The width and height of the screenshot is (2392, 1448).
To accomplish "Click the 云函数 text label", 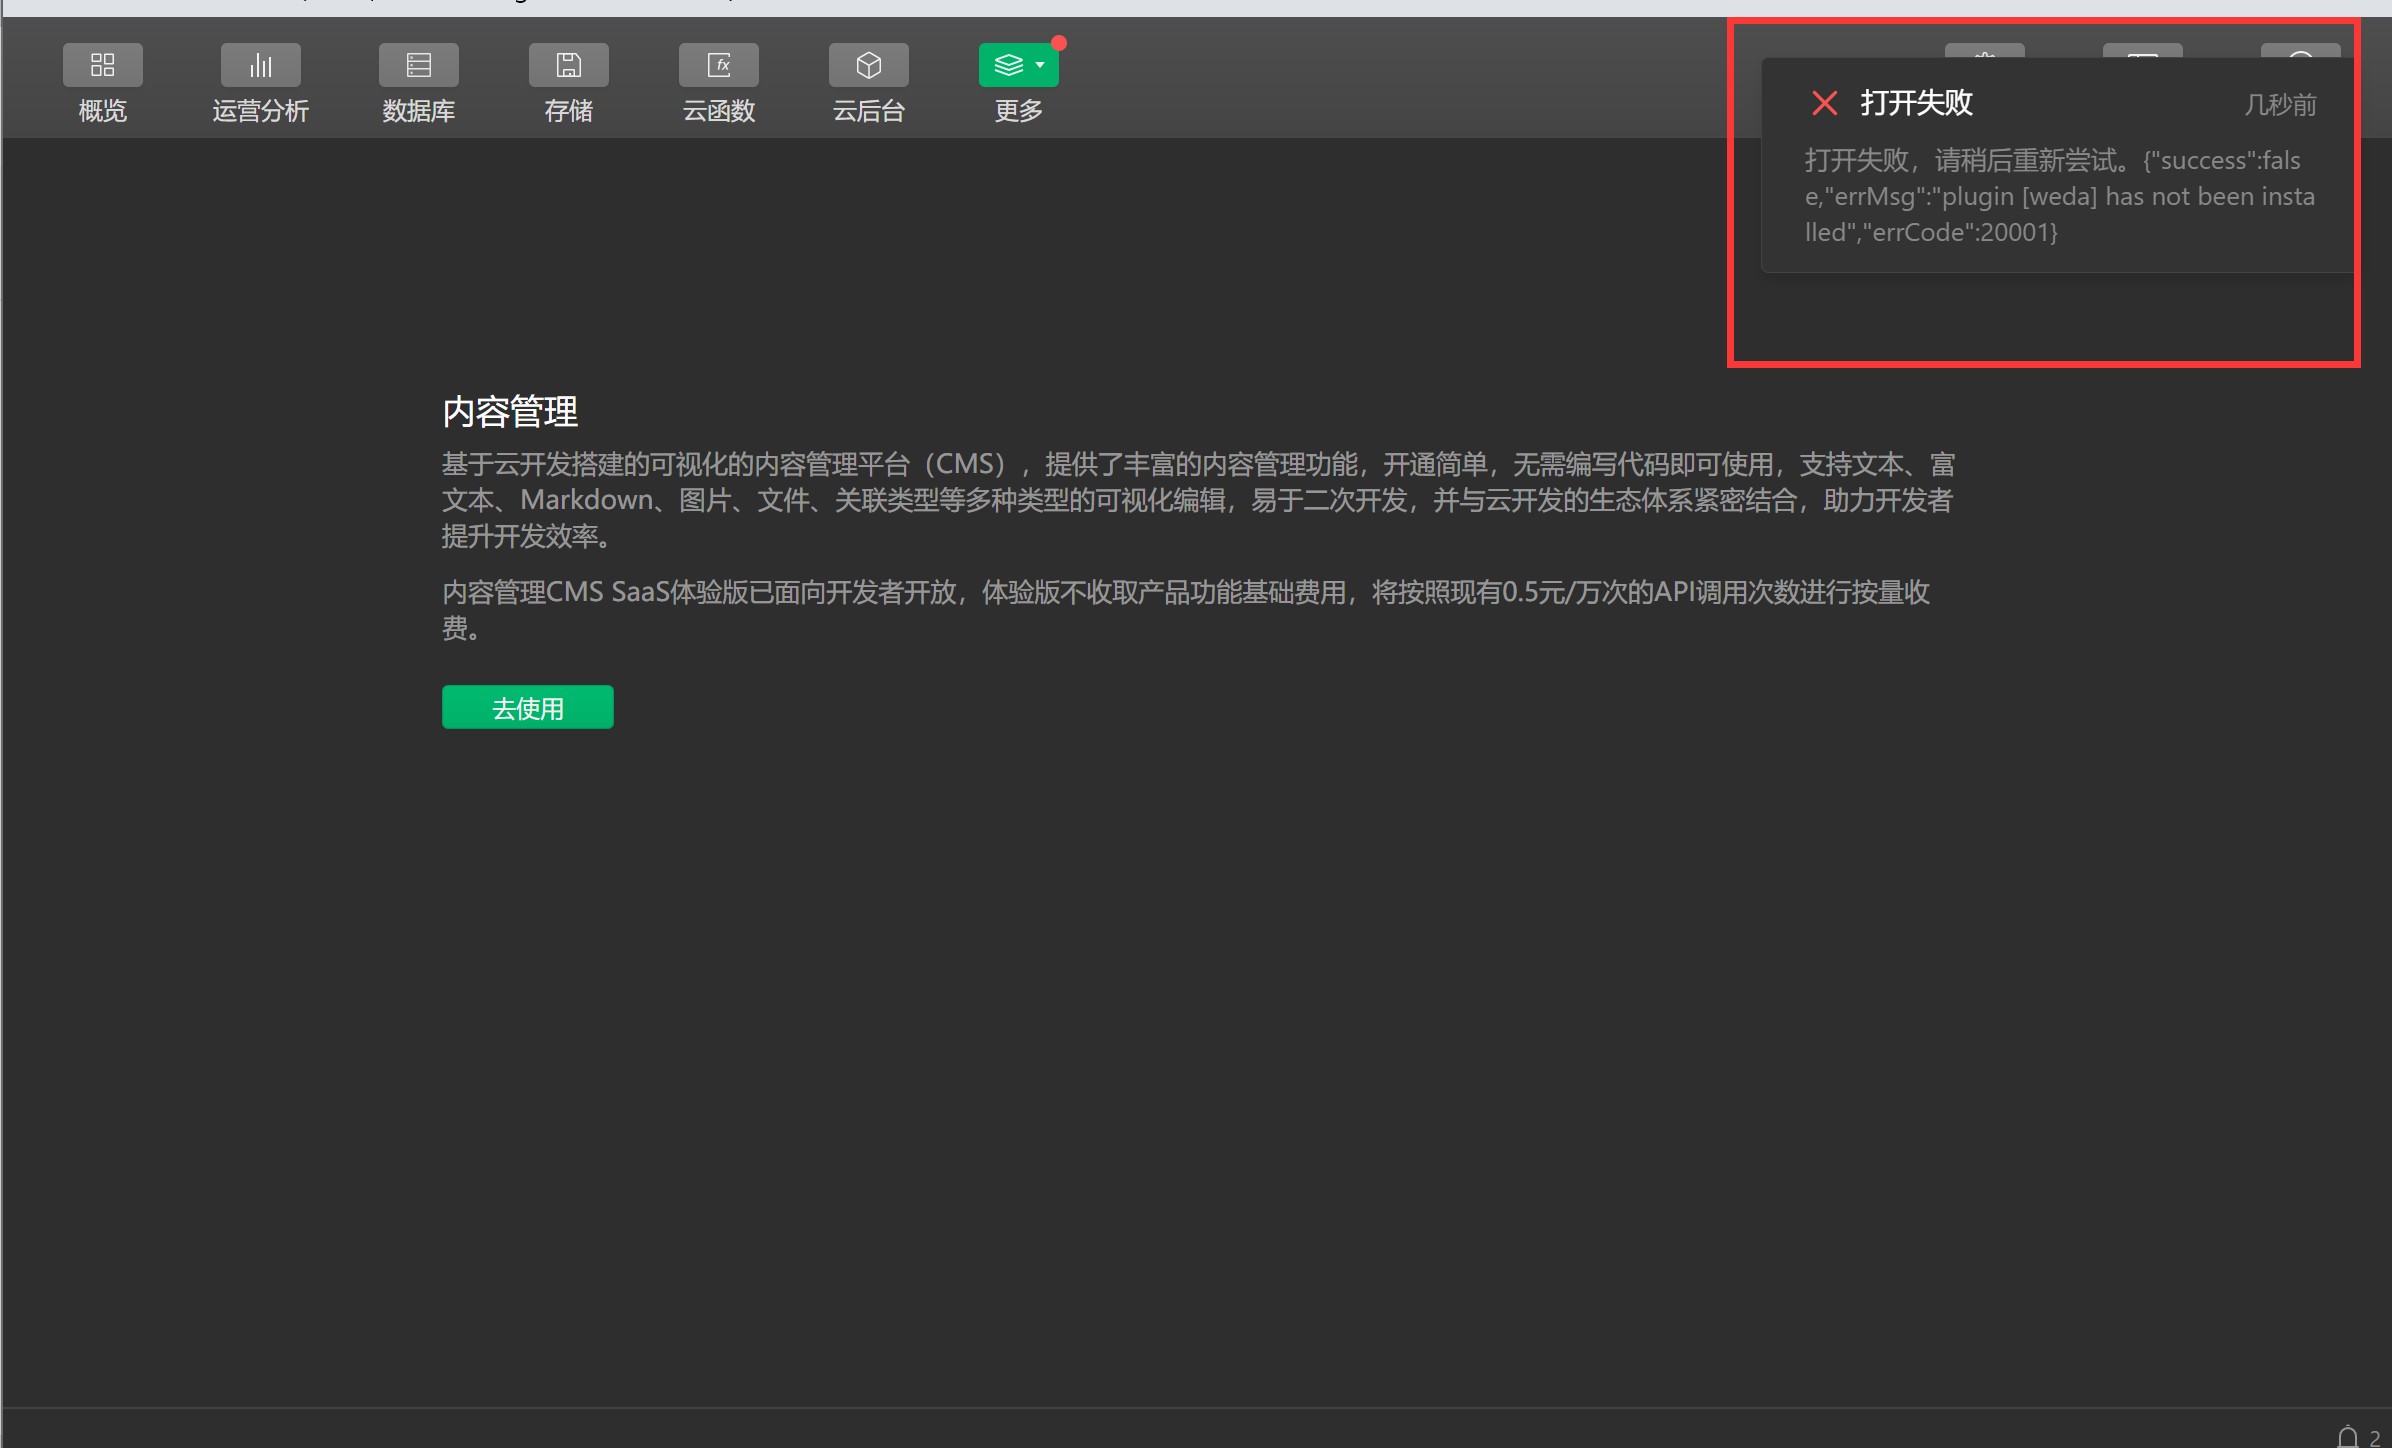I will pyautogui.click(x=718, y=111).
